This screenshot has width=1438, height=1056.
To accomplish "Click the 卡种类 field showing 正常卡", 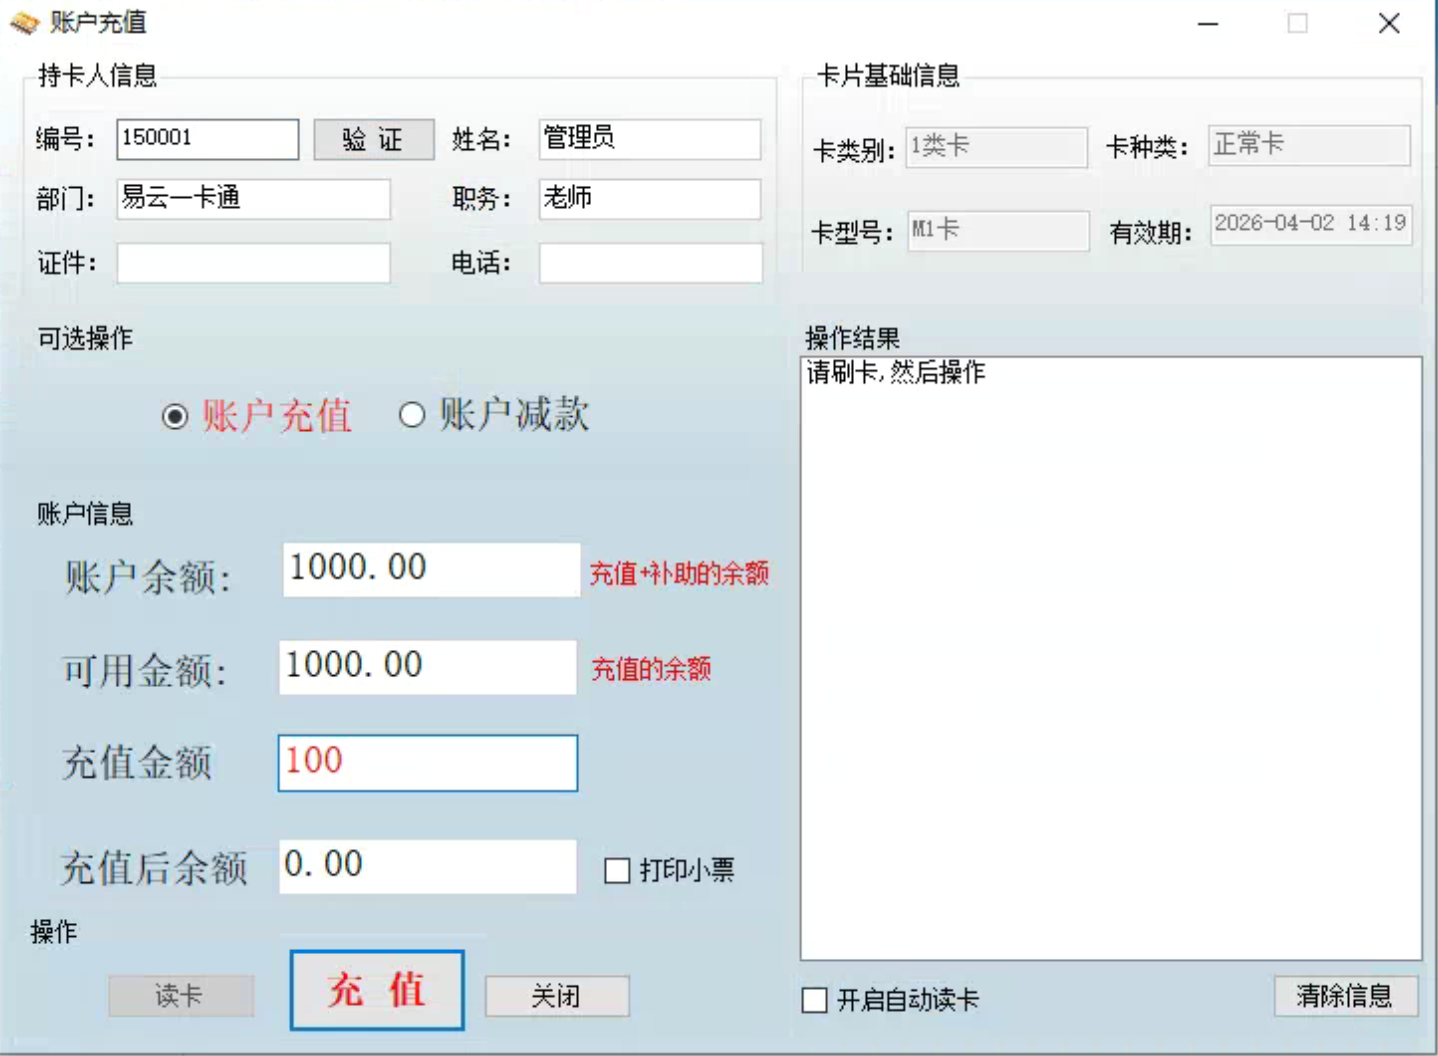I will click(x=1310, y=145).
